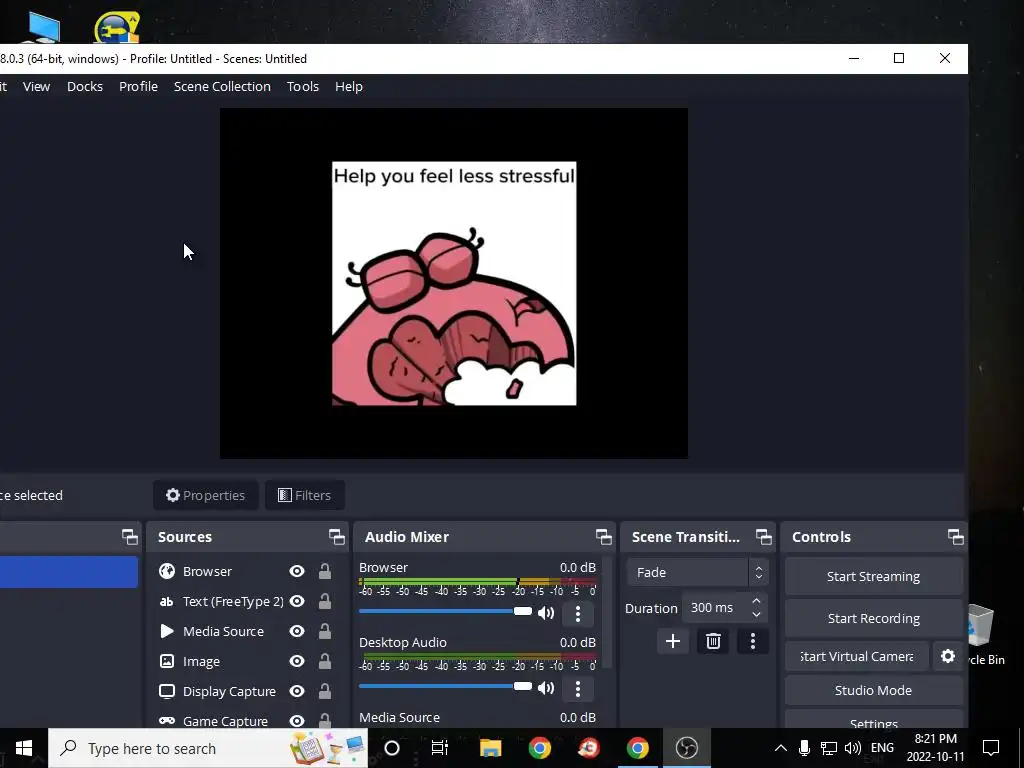Hide the Game Capture source via eye
The image size is (1024, 768).
(x=297, y=721)
